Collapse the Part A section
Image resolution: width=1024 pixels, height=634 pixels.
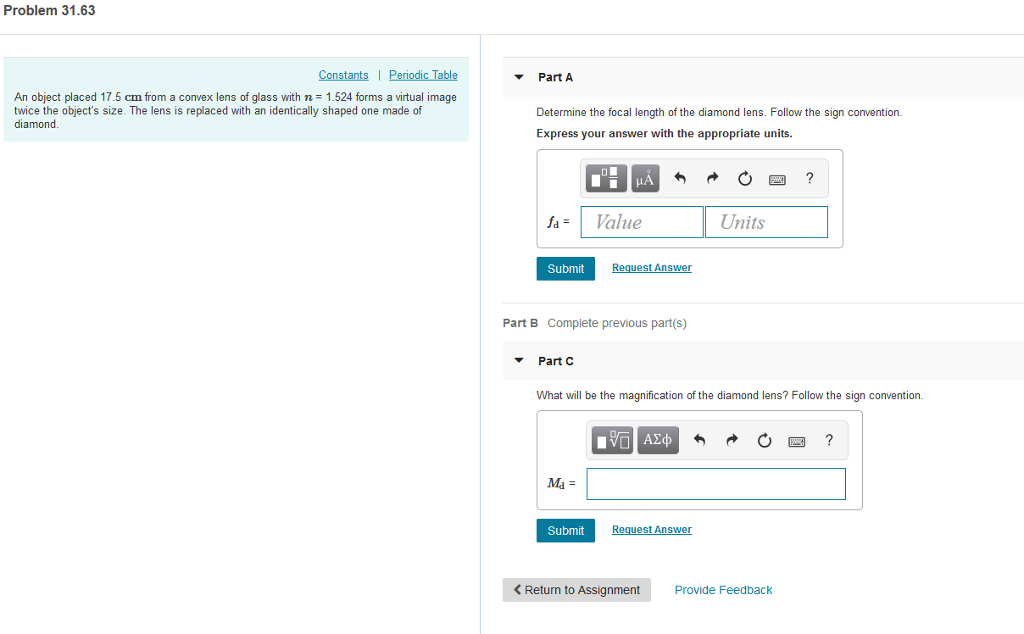(x=518, y=77)
